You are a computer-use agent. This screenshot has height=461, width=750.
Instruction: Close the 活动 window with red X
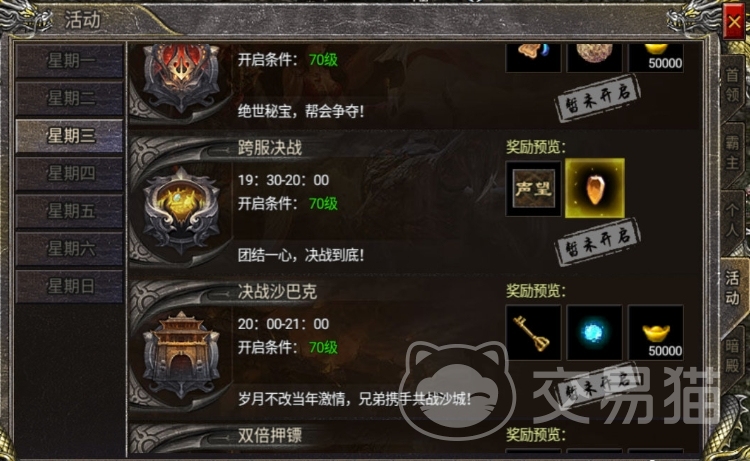point(734,22)
